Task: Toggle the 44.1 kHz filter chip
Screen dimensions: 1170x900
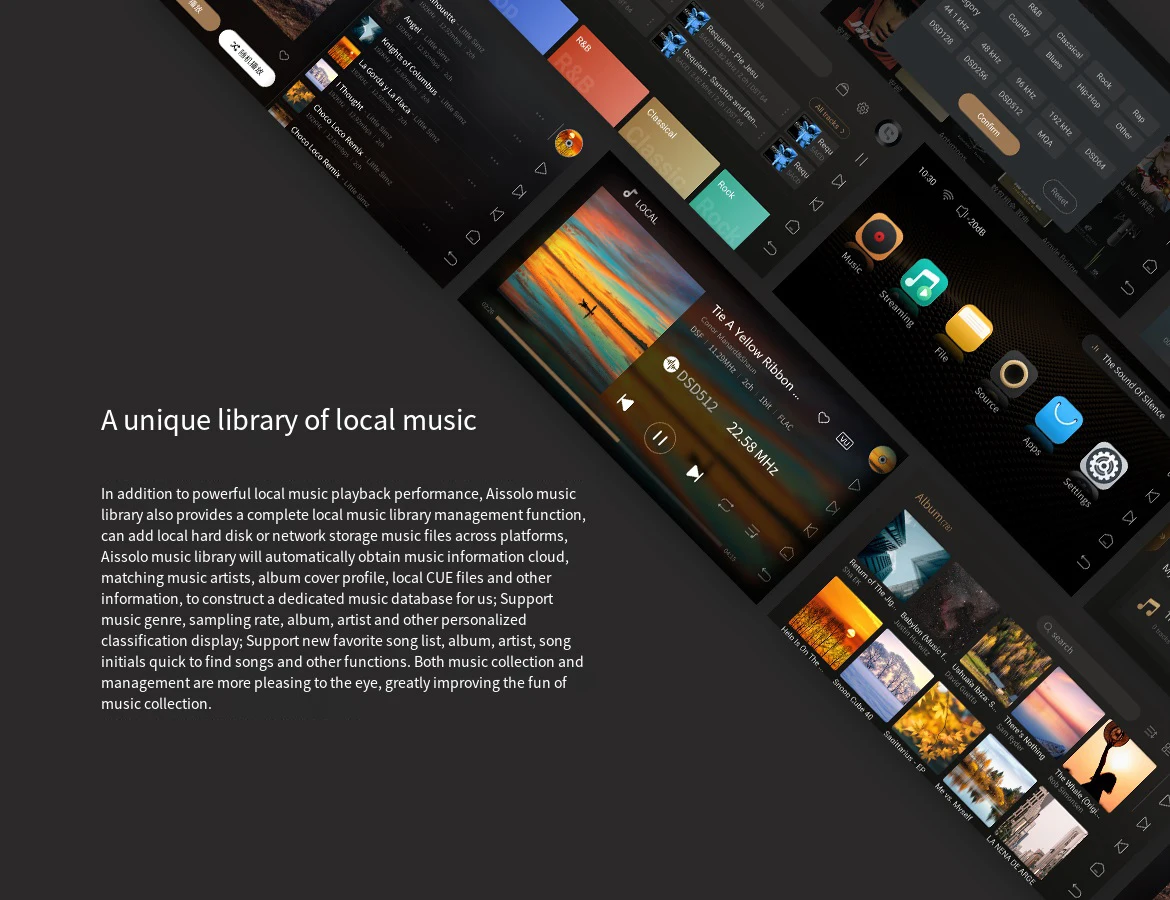Action: [956, 19]
